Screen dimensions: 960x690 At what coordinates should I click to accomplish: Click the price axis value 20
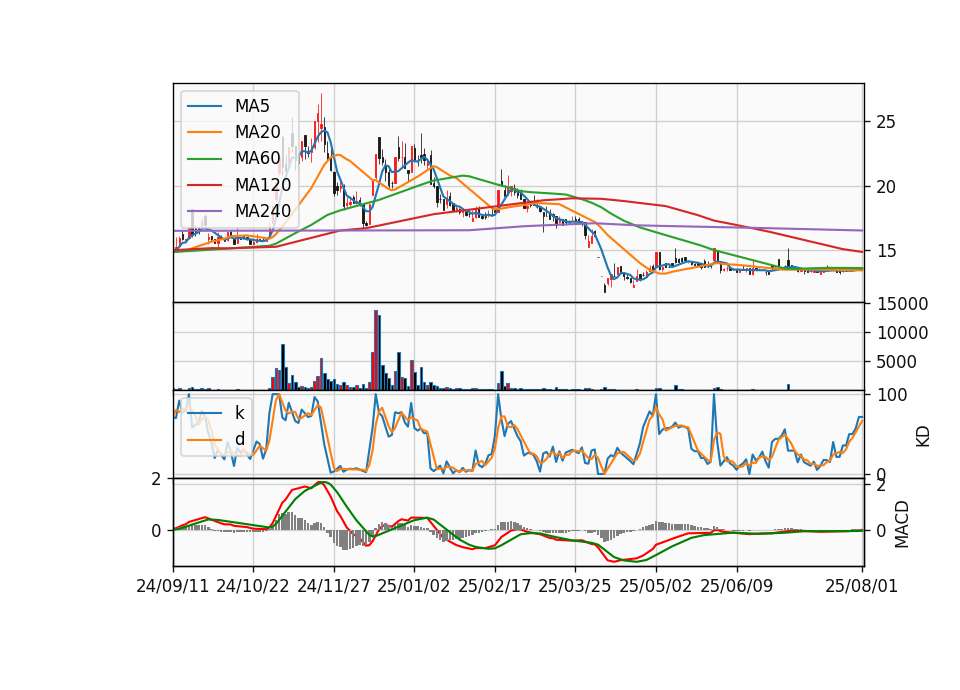tap(886, 187)
